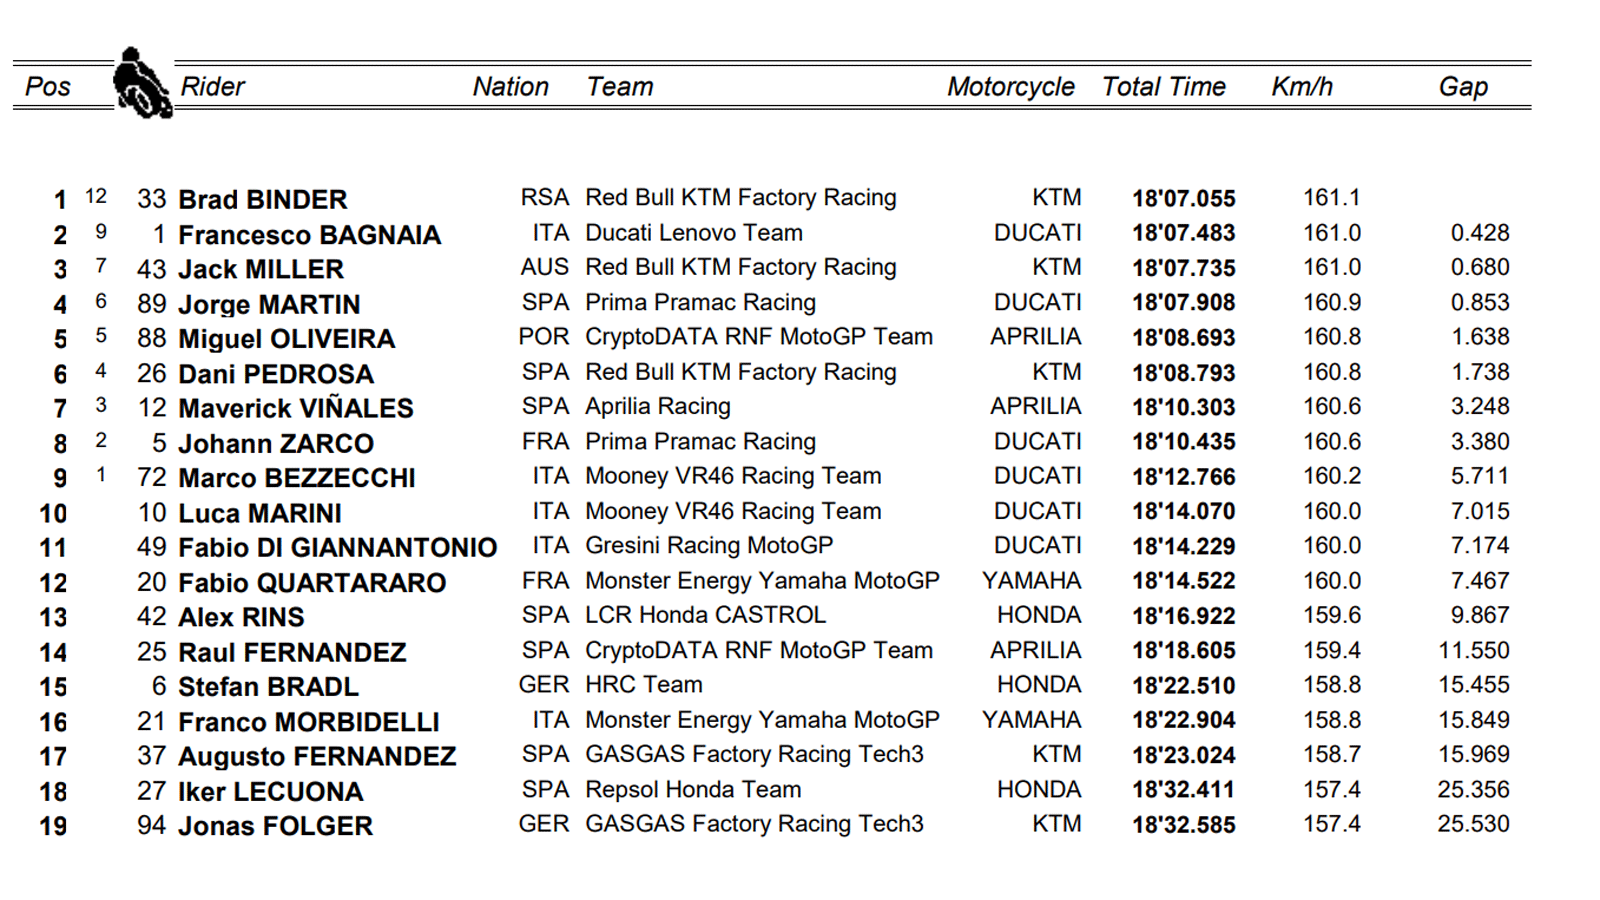The image size is (1600, 900).
Task: Select the Pos column header
Action: [x=48, y=87]
